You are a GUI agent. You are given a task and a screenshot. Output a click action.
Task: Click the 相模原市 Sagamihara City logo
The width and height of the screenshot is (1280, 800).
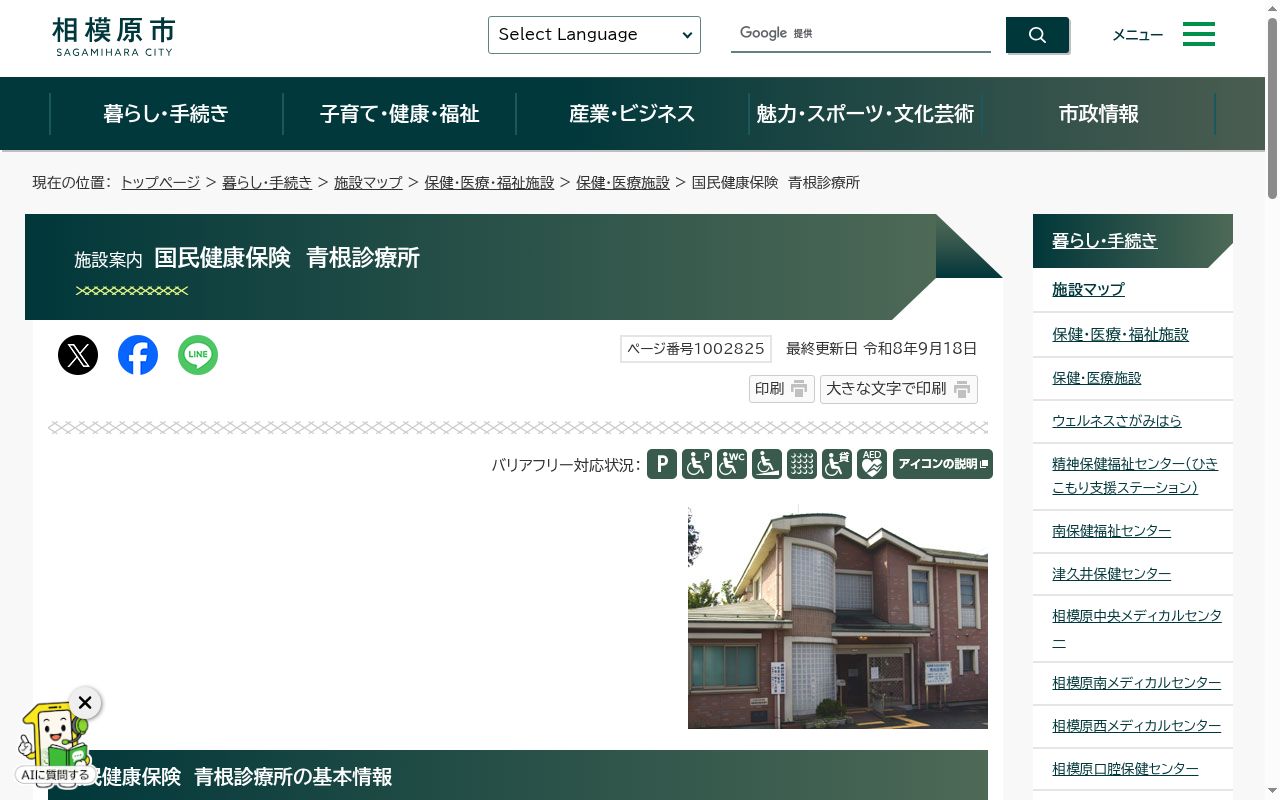point(113,36)
